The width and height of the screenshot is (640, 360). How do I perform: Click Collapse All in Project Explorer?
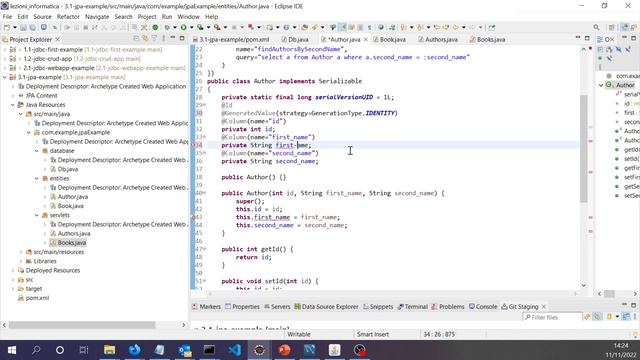coord(136,38)
